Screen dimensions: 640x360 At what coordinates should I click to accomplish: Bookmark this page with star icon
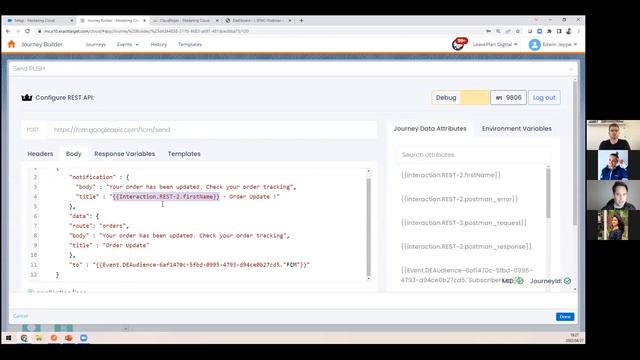(518, 31)
